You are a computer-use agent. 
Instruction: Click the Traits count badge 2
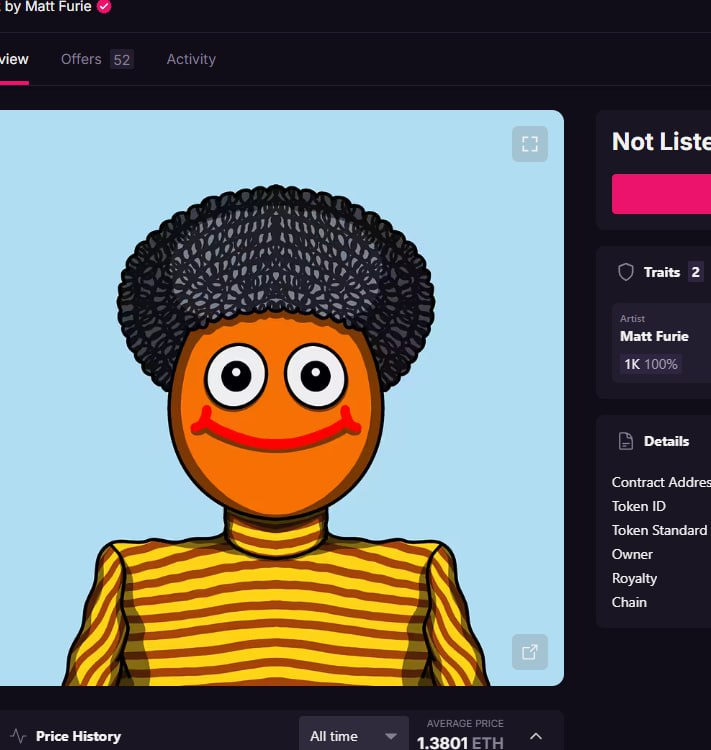tap(695, 272)
